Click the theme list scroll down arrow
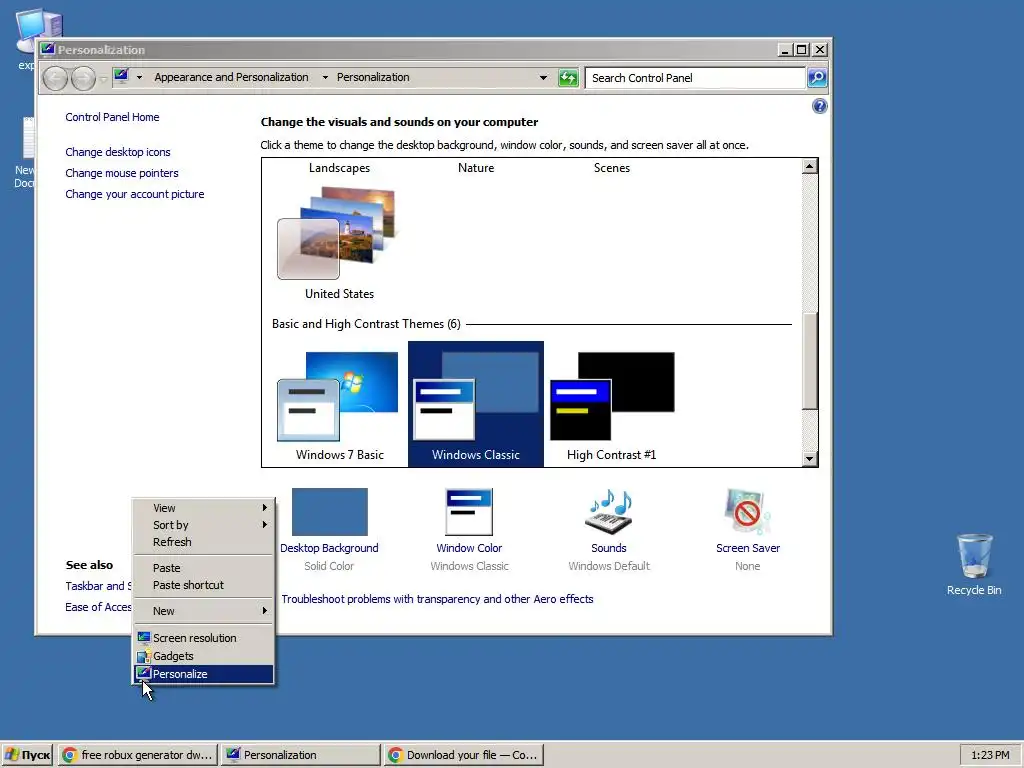Screen dimensions: 1024x768 click(x=809, y=458)
